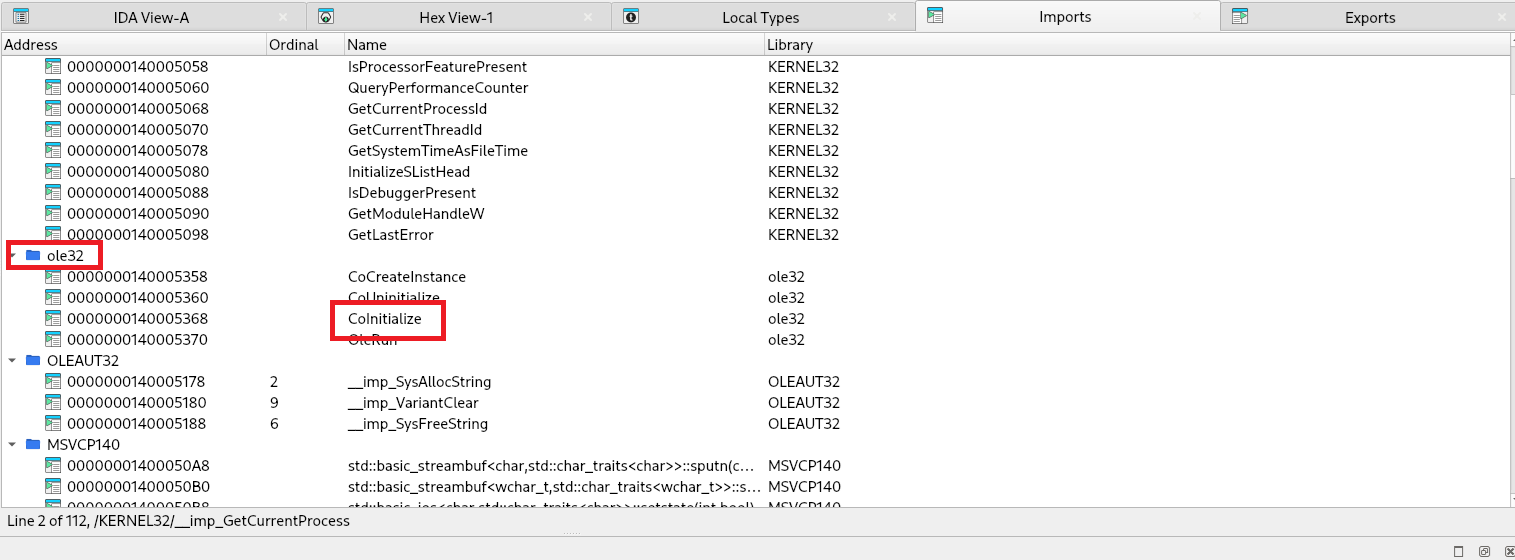Click the import icon beside CoCreateInstance's address

[54, 277]
